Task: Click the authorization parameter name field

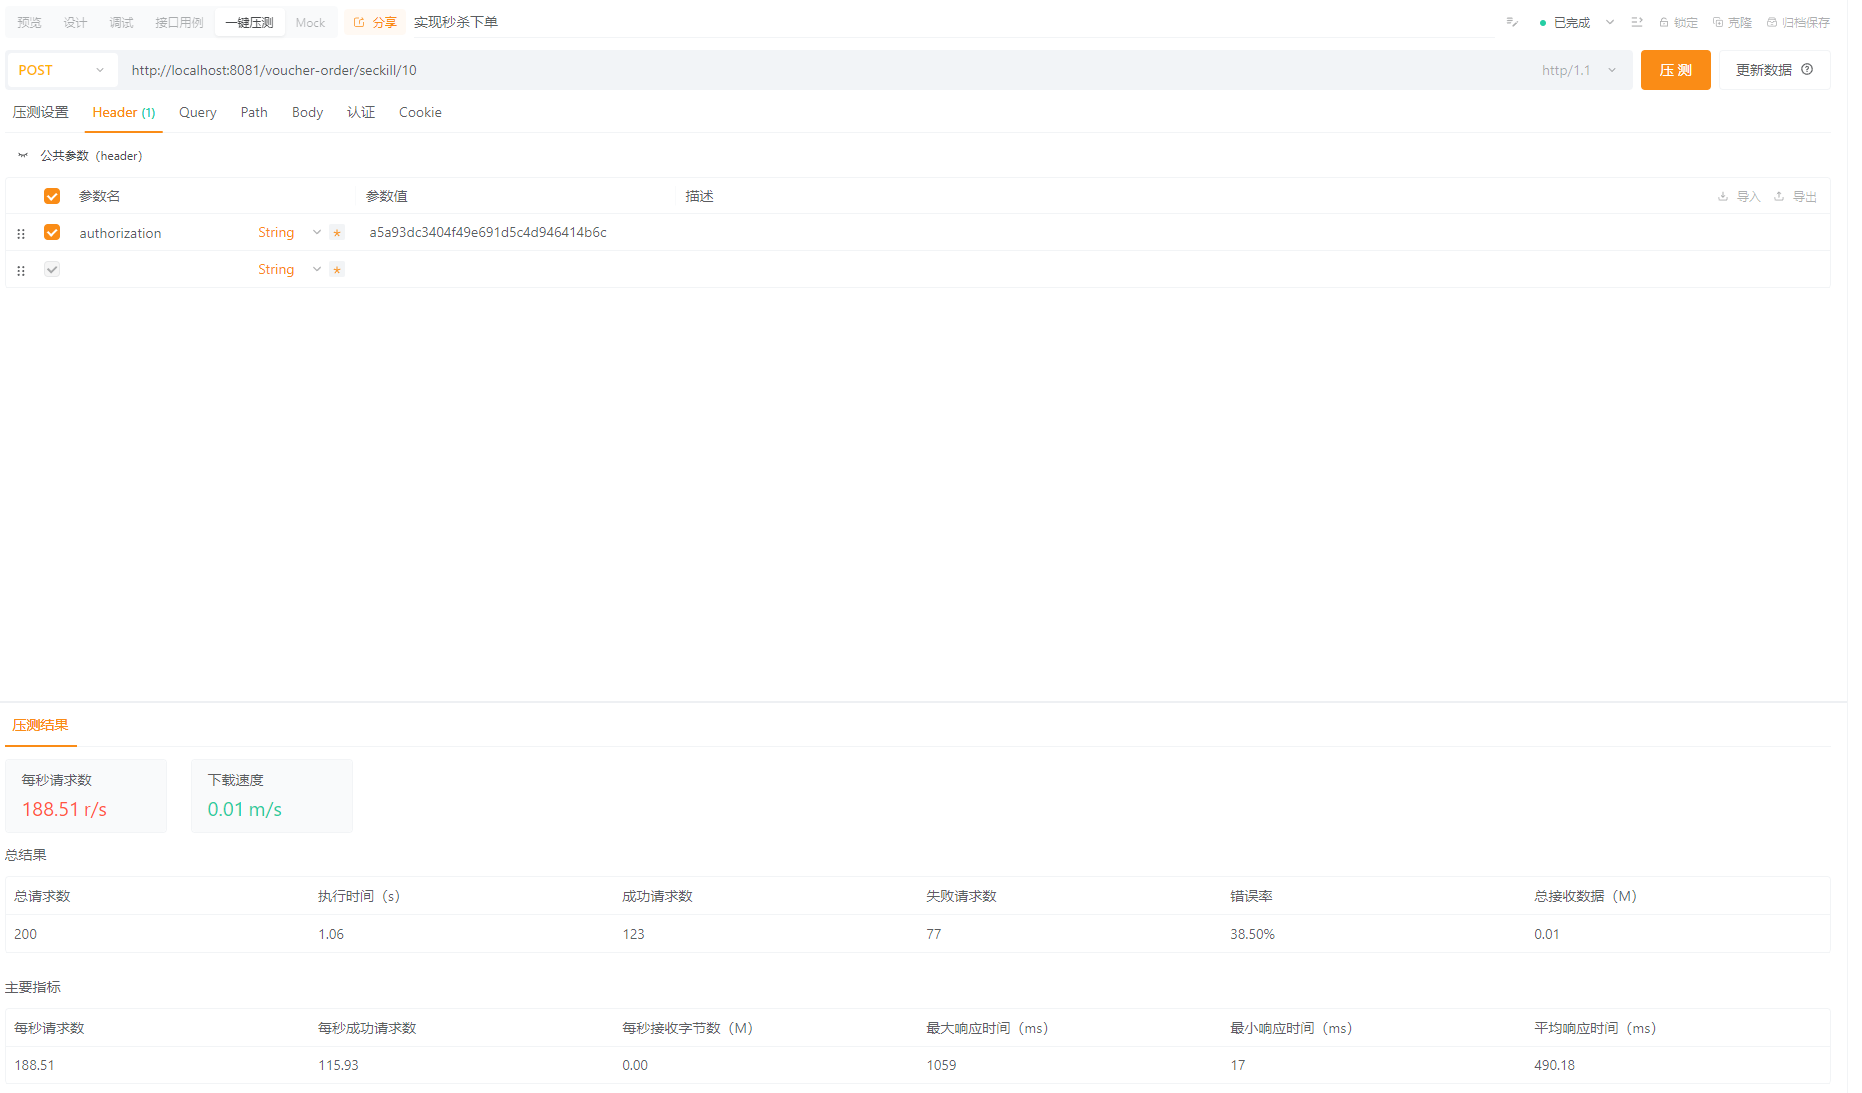Action: coord(160,233)
